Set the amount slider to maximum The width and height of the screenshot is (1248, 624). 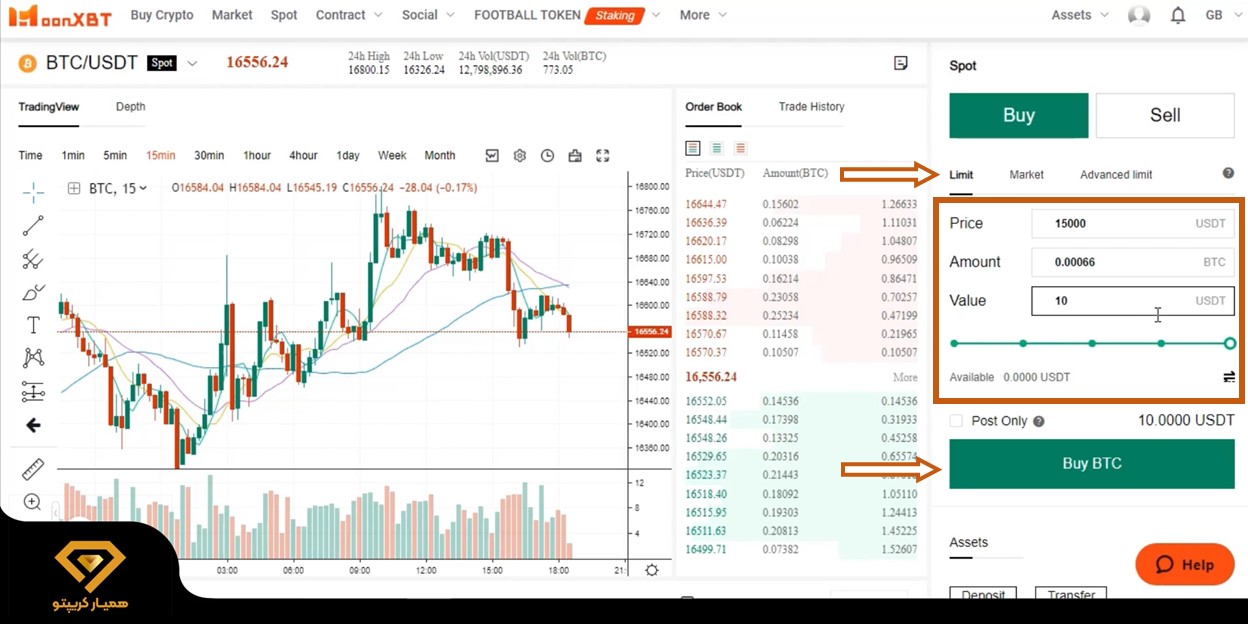[1229, 343]
